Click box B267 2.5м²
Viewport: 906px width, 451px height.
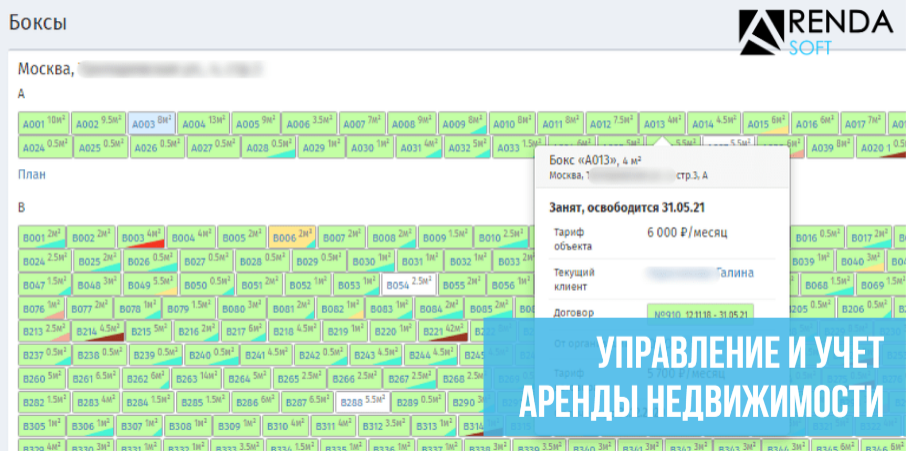click(x=410, y=379)
